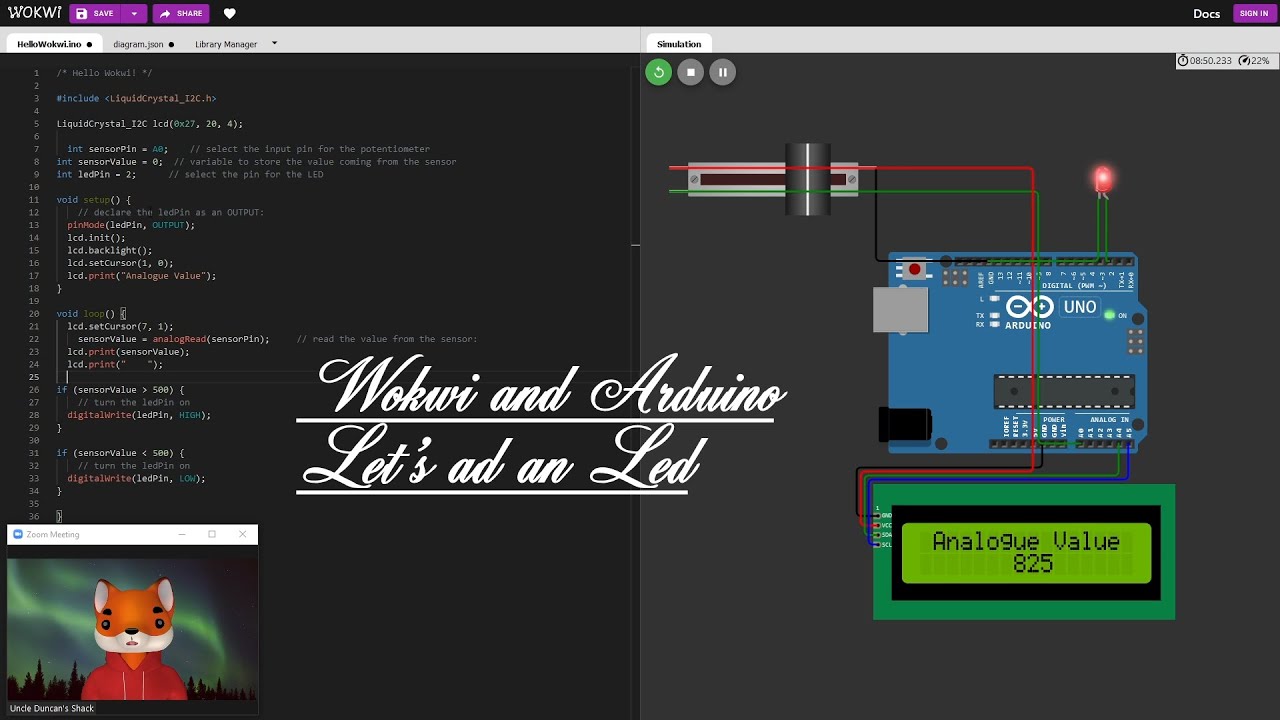Maximize the Zoom Meeting window

click(x=212, y=534)
